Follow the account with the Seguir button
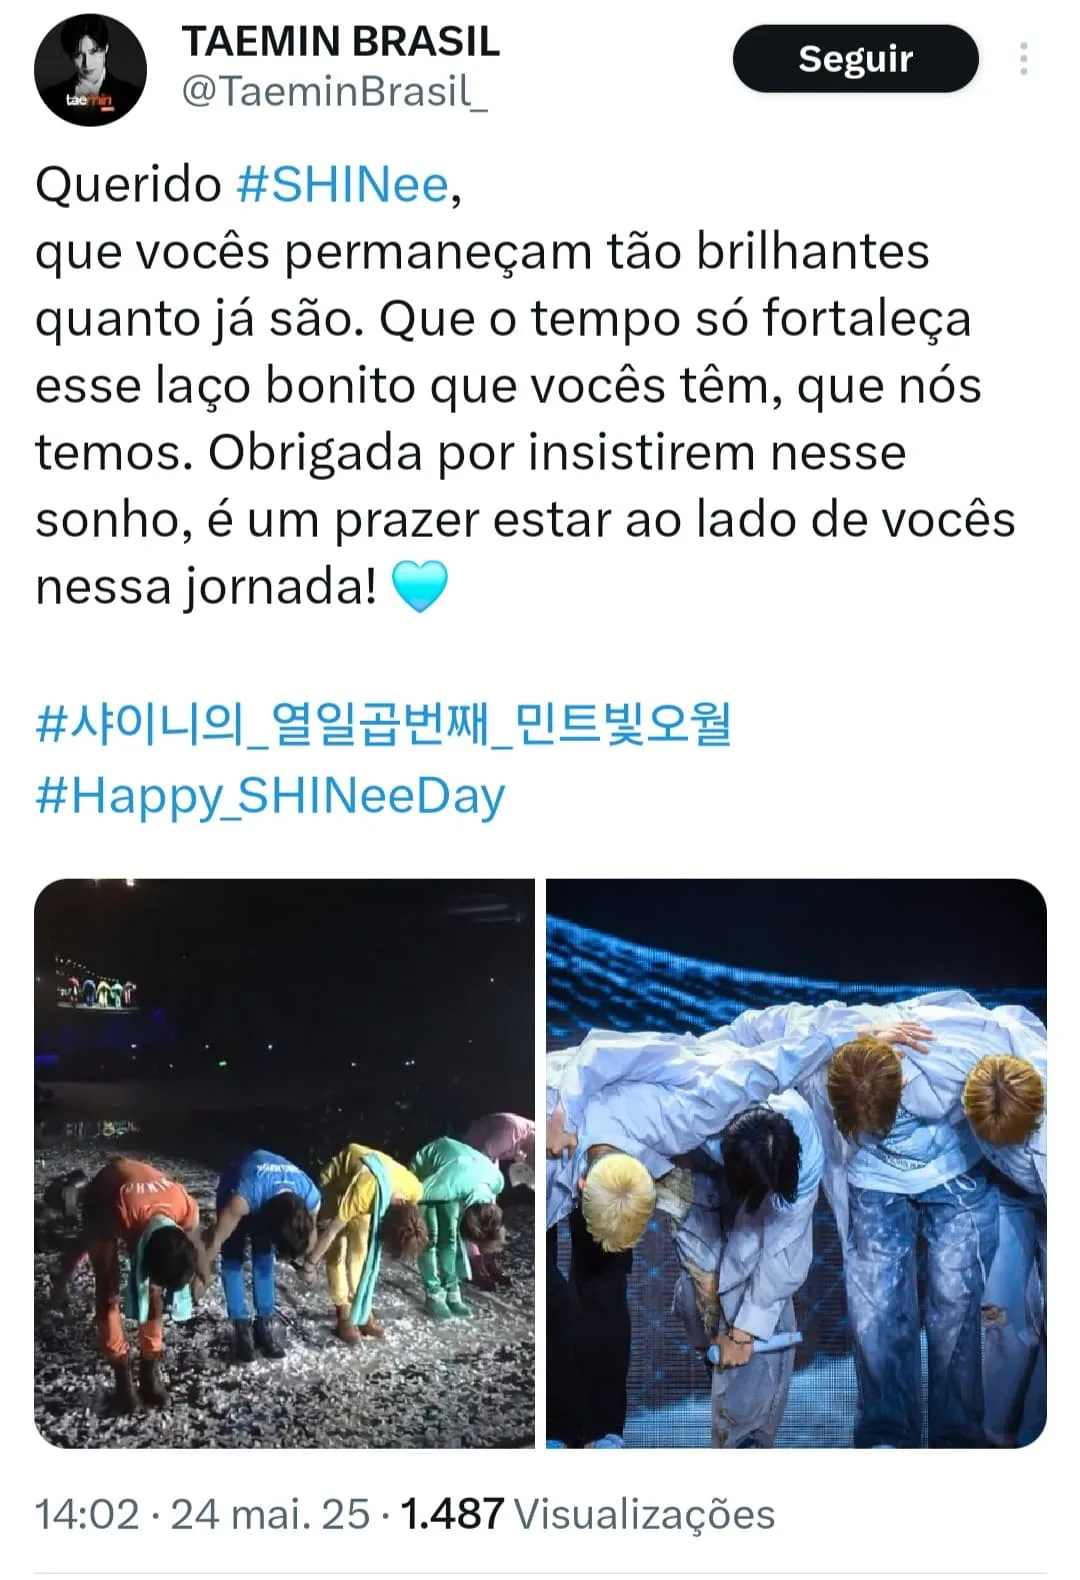The height and width of the screenshot is (1580, 1080). coord(855,59)
